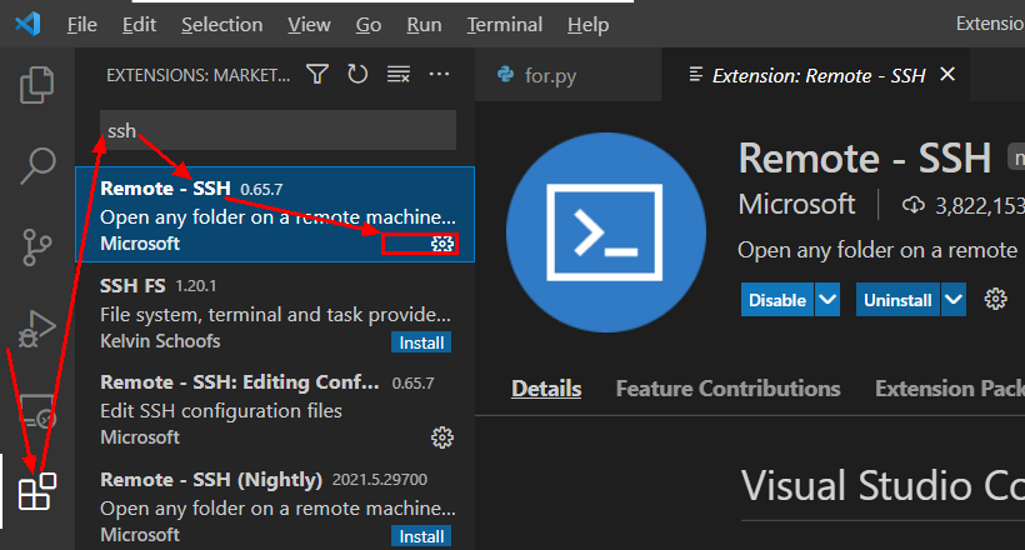Open the Extensions view icon

pyautogui.click(x=37, y=491)
